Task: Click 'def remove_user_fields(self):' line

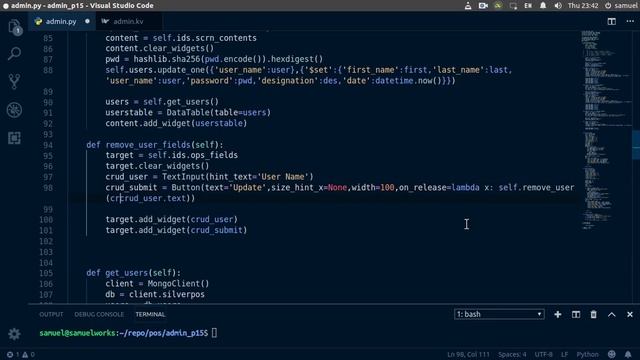Action: (x=155, y=145)
